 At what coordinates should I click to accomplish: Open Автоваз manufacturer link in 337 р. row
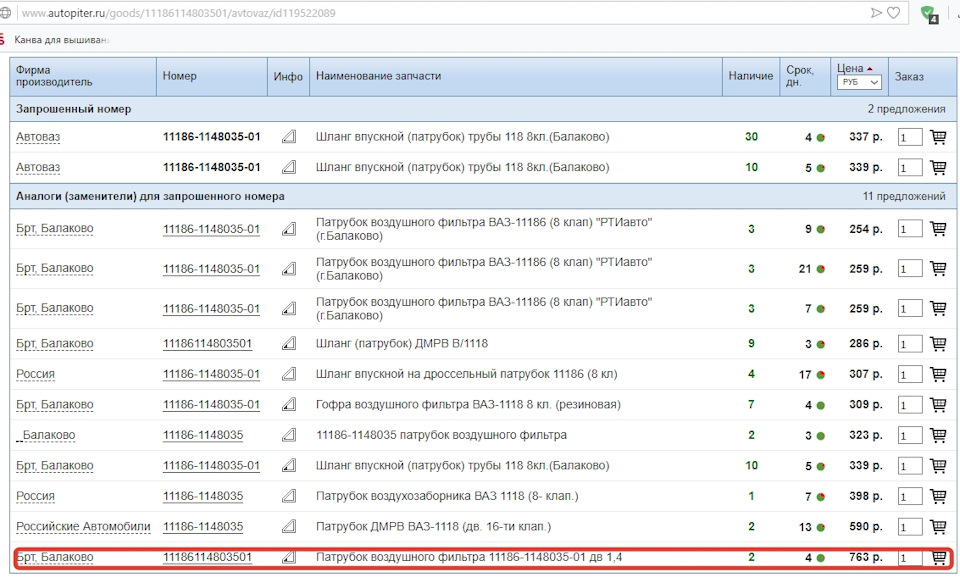(x=38, y=137)
